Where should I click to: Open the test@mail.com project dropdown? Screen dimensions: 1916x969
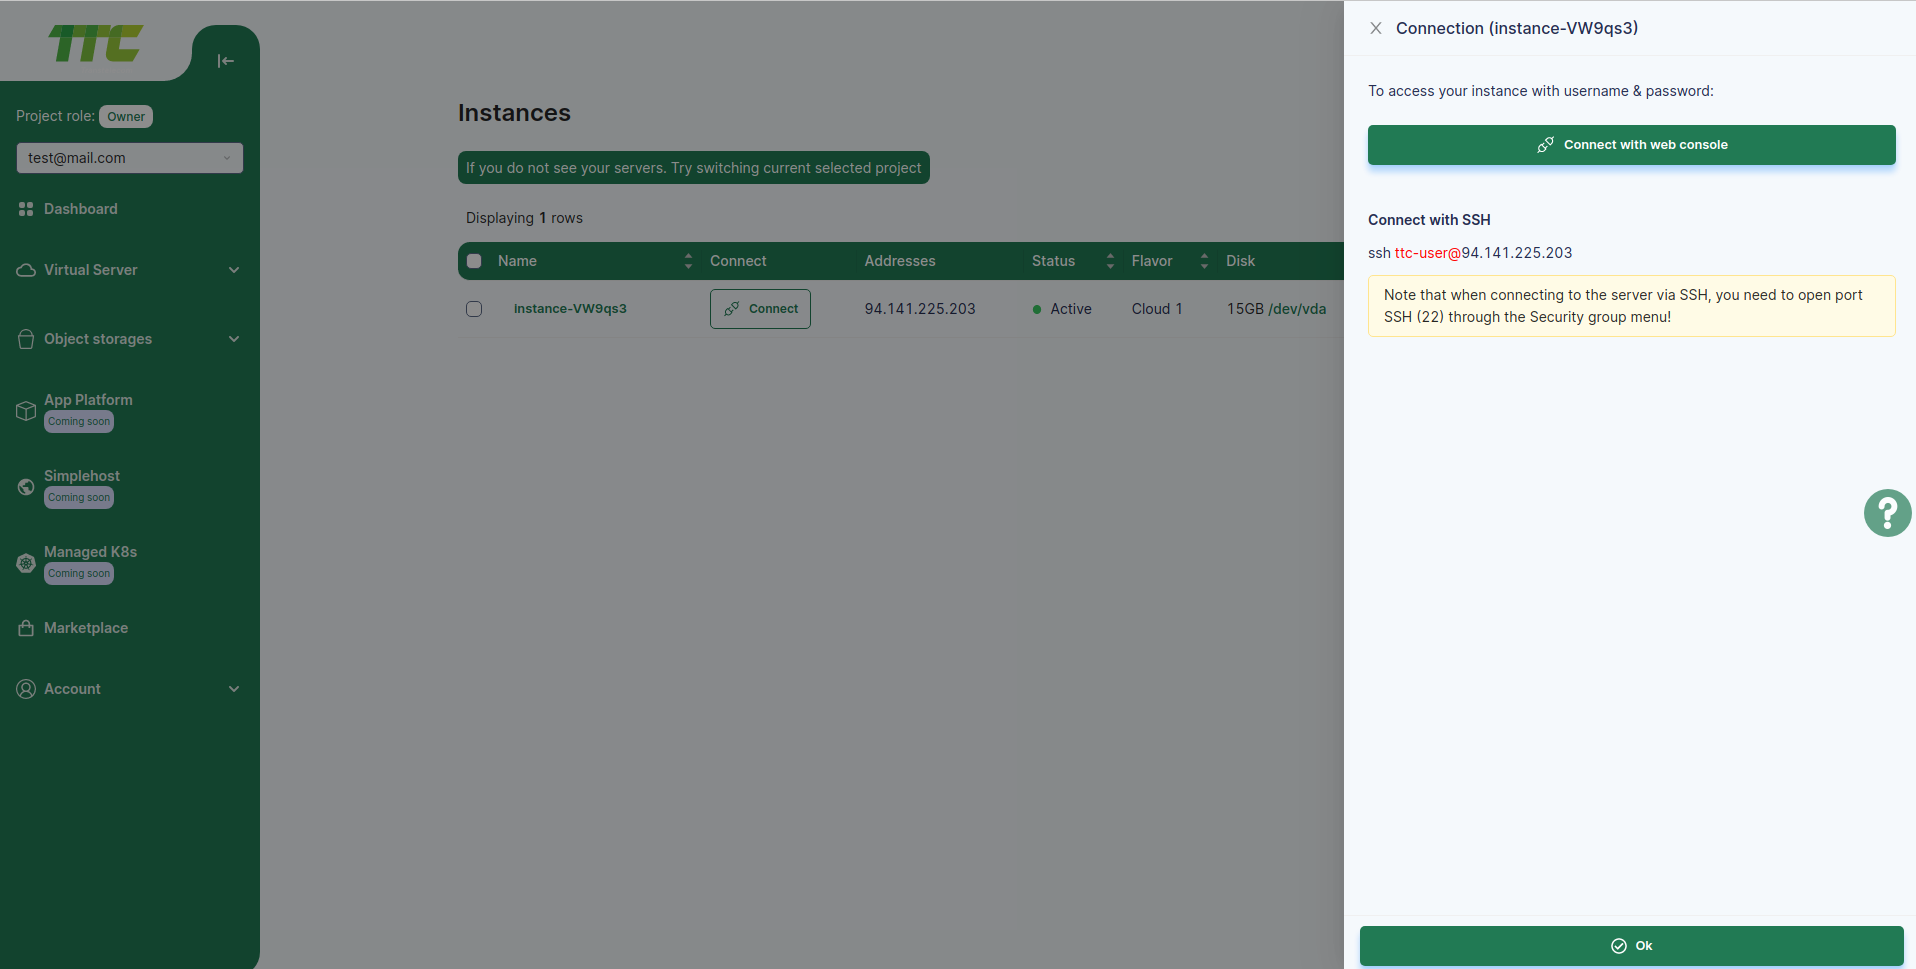coord(130,158)
